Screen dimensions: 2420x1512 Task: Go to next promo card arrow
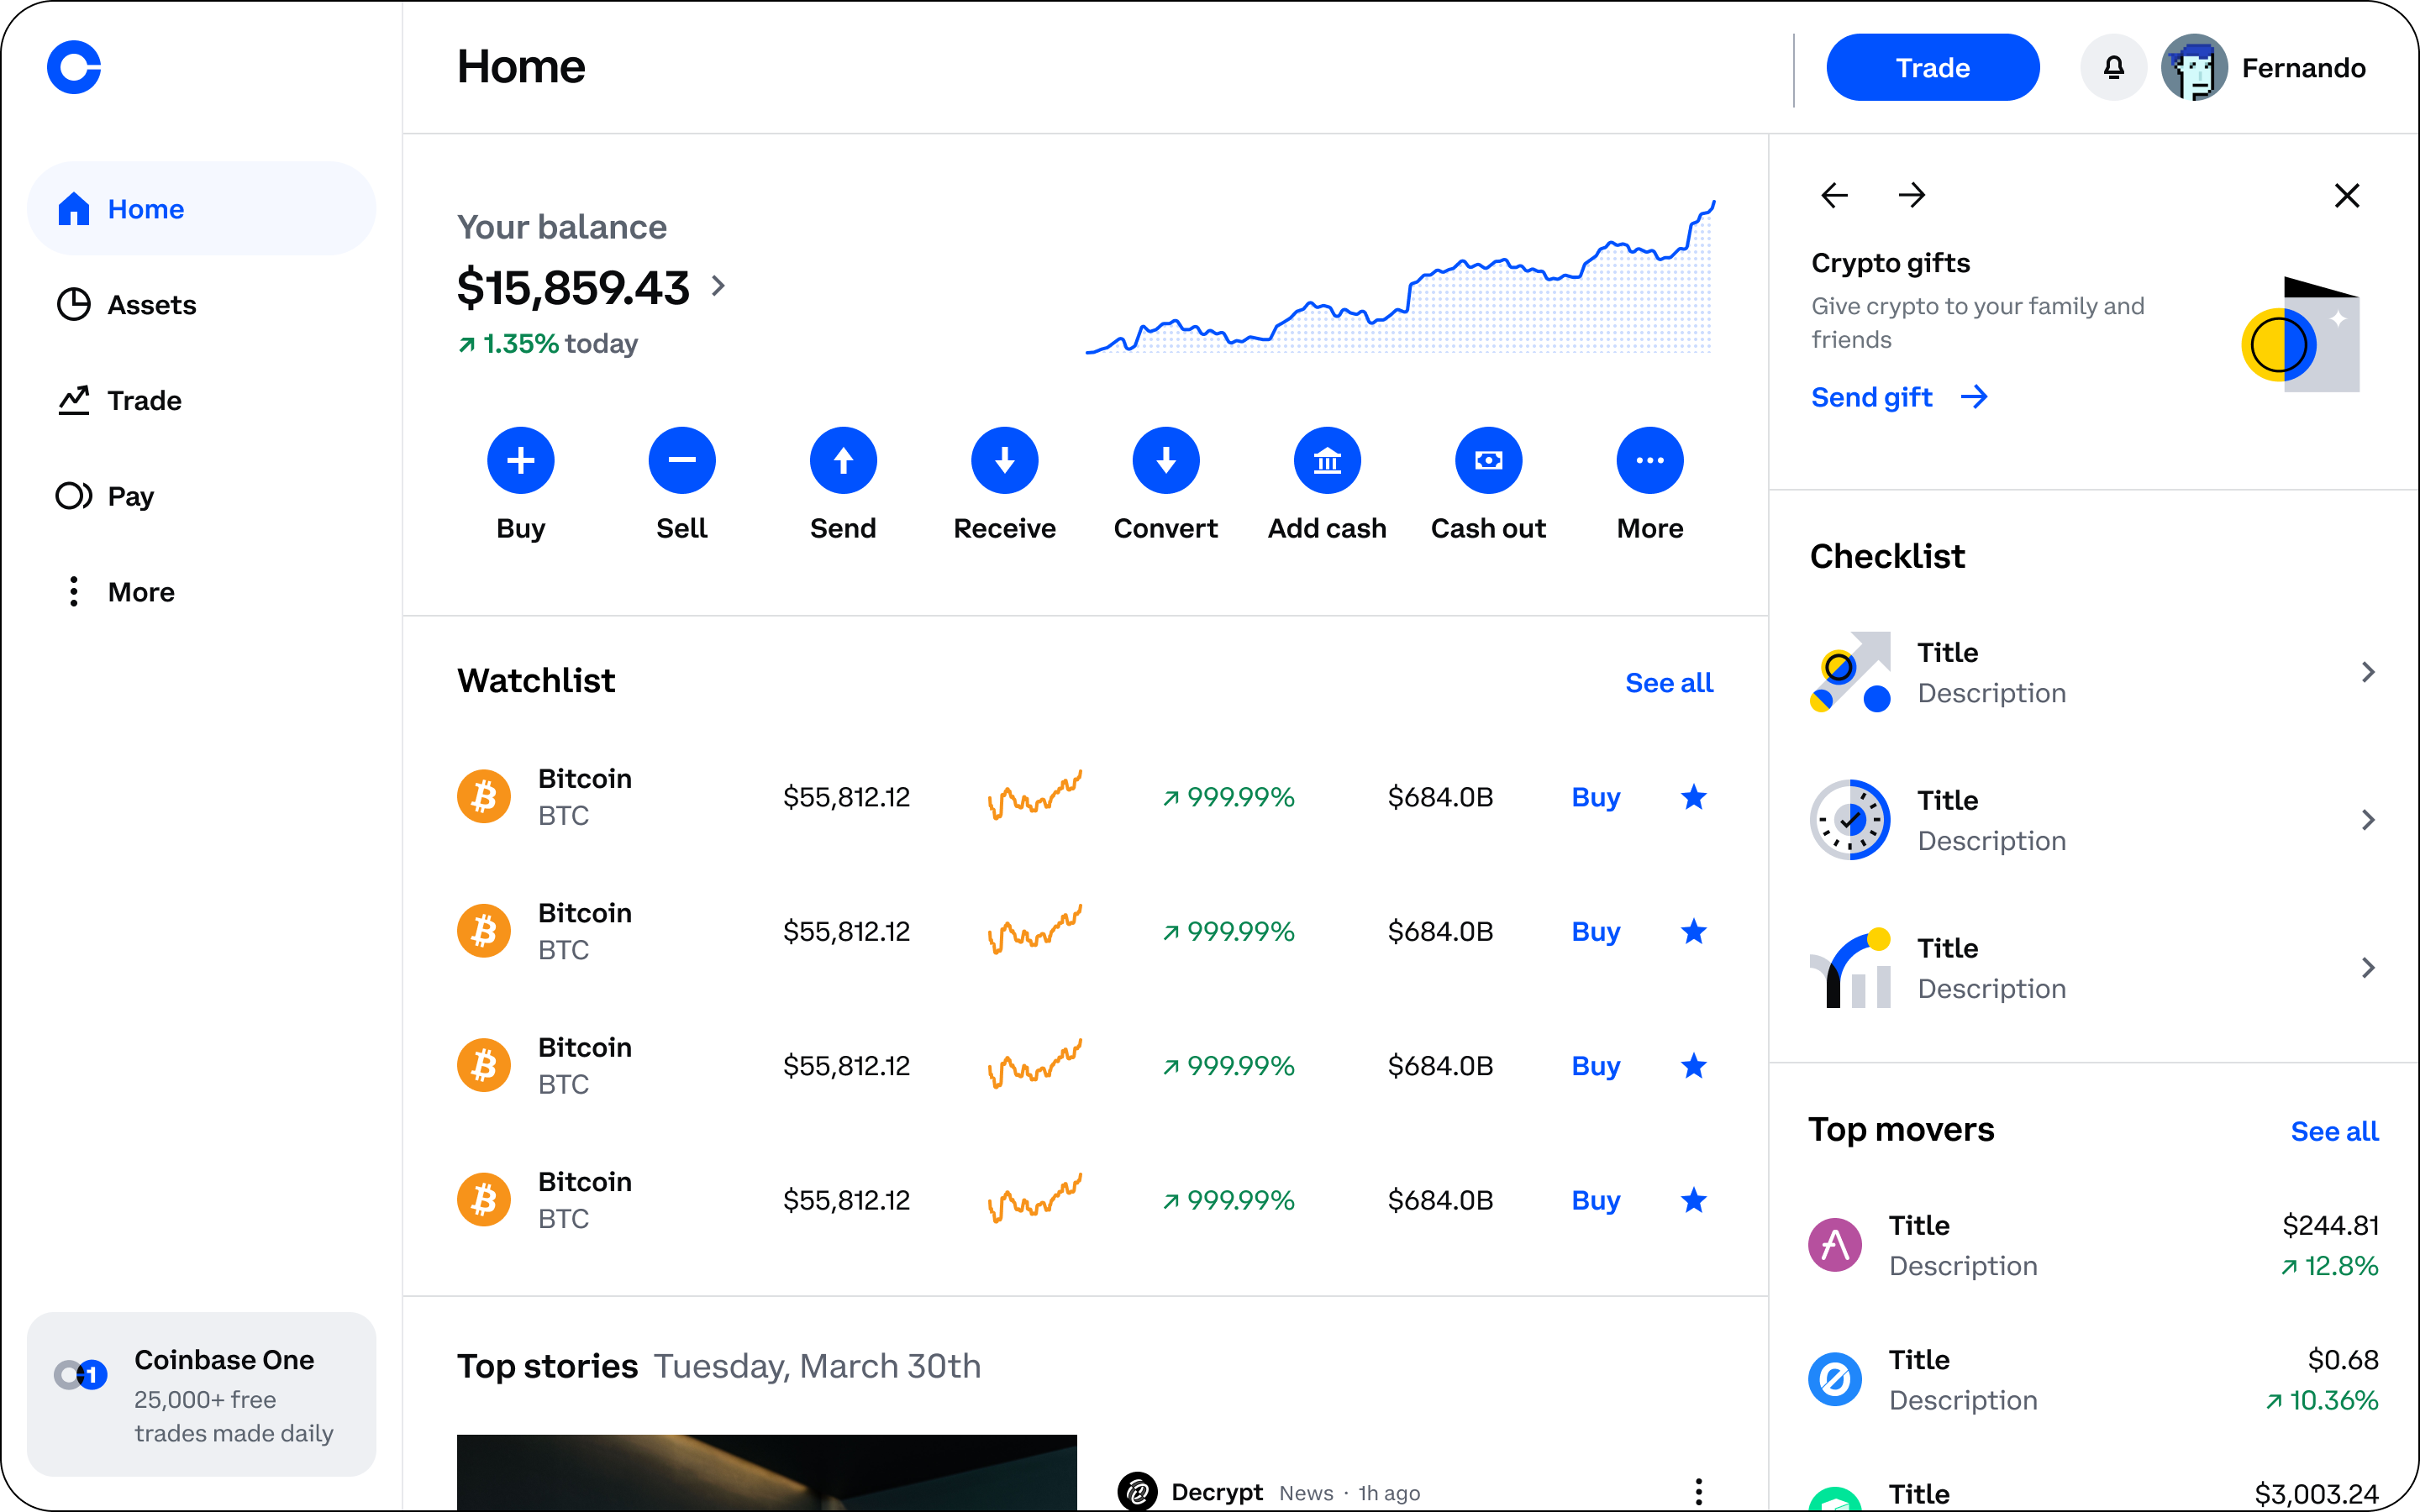click(x=1911, y=195)
